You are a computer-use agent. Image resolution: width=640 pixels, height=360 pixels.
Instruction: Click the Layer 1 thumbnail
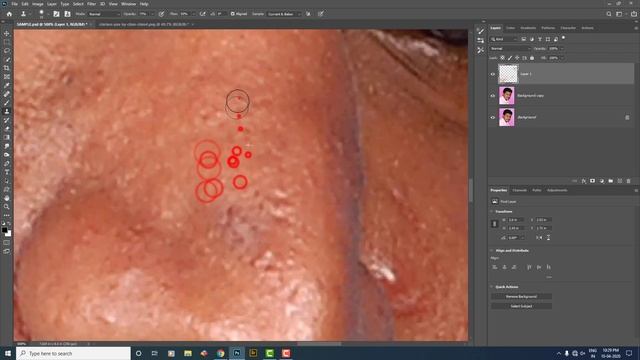508,74
